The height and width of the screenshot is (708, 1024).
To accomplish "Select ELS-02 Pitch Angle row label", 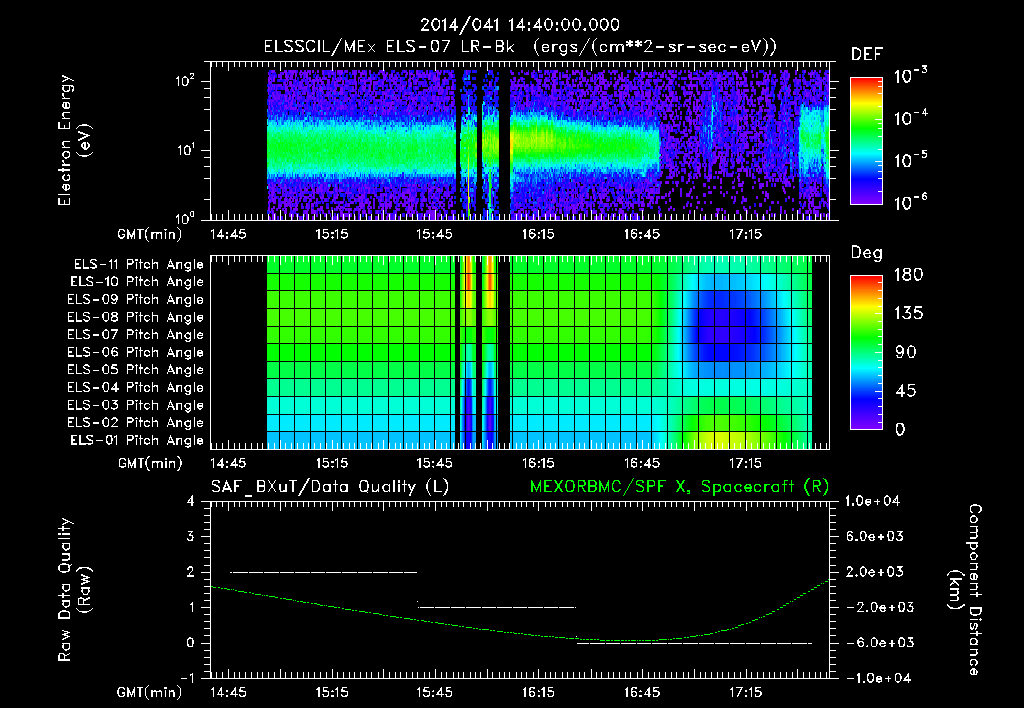I will (x=136, y=423).
